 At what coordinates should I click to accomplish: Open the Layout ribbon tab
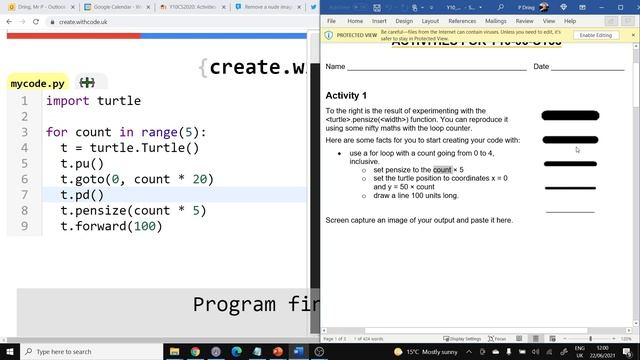pos(430,21)
